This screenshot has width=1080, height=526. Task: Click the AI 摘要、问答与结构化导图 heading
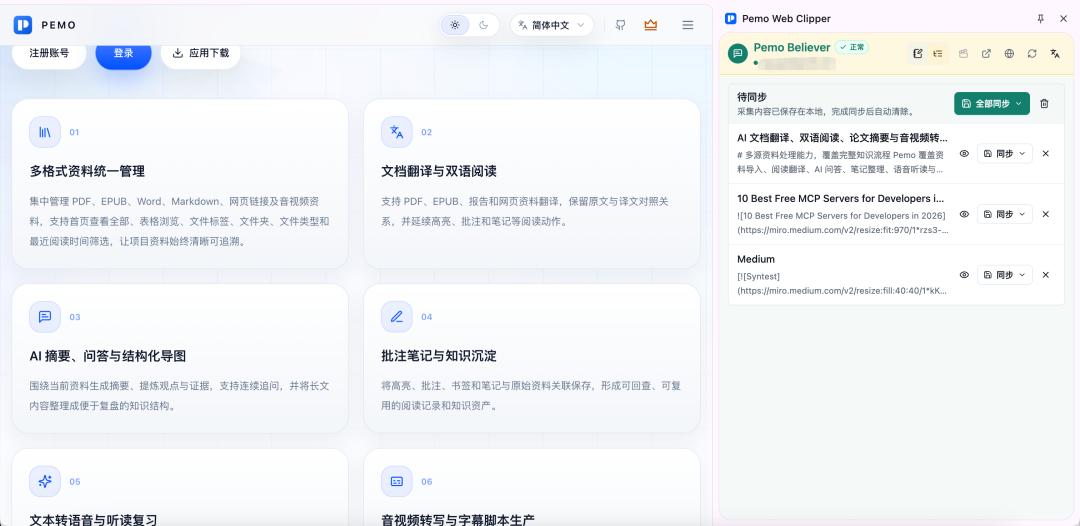(x=107, y=356)
